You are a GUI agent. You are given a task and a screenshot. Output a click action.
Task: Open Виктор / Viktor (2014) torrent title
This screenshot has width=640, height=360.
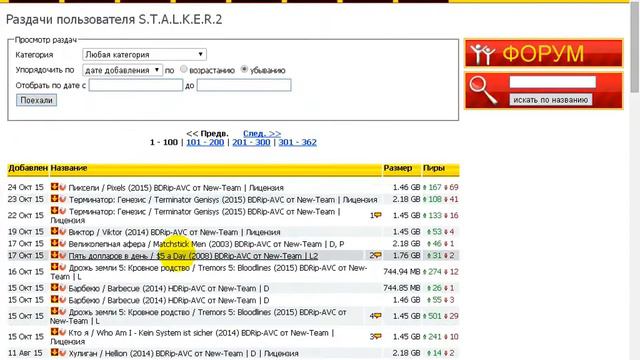[174, 232]
